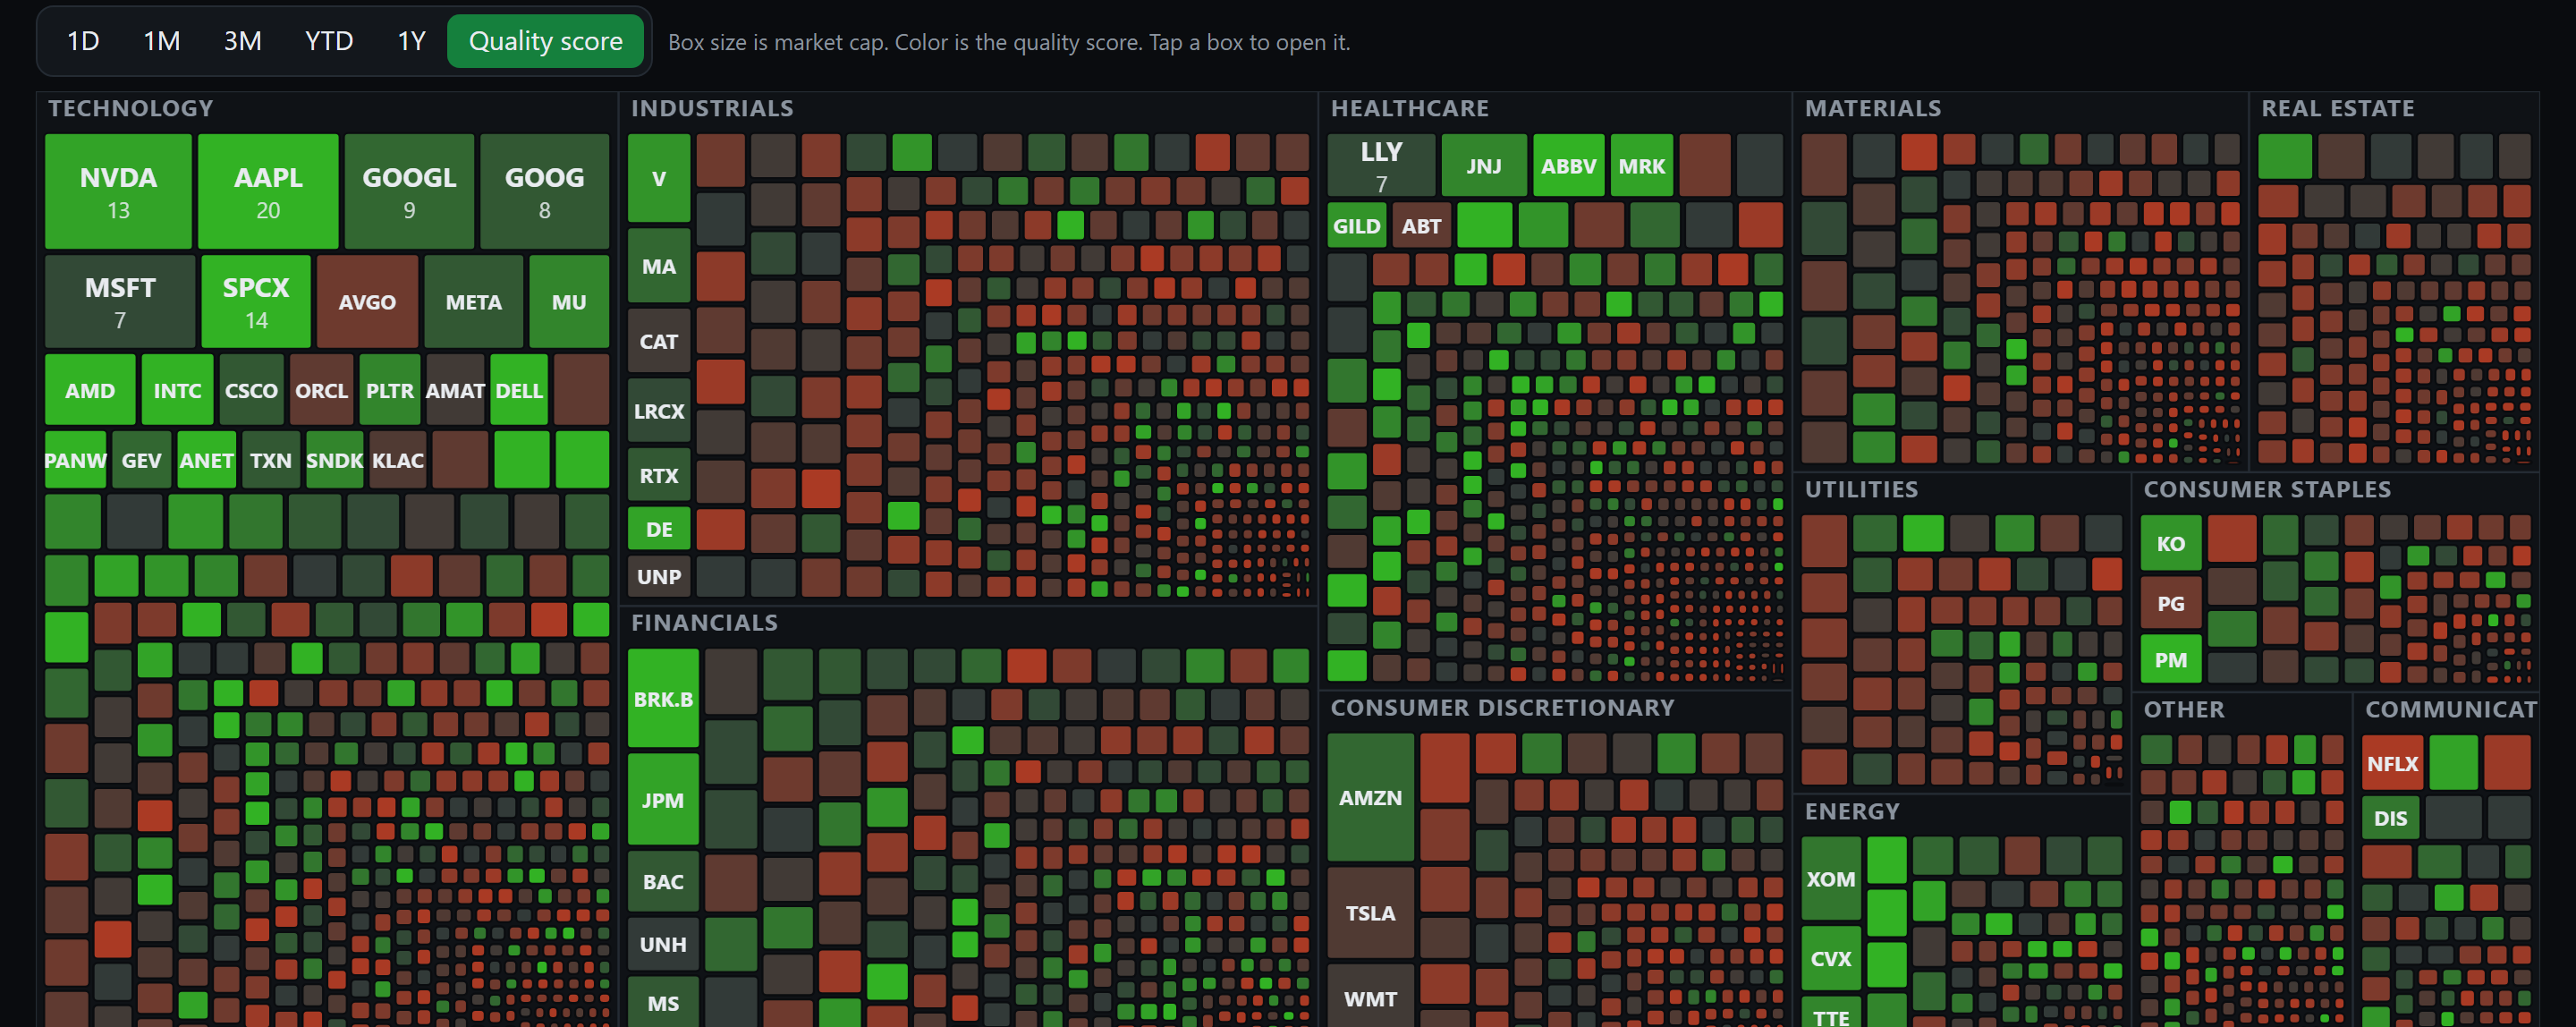
Task: Open the GOOG box
Action: [x=544, y=191]
